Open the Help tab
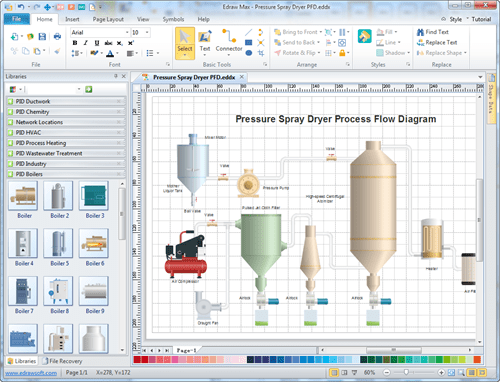 tap(203, 19)
